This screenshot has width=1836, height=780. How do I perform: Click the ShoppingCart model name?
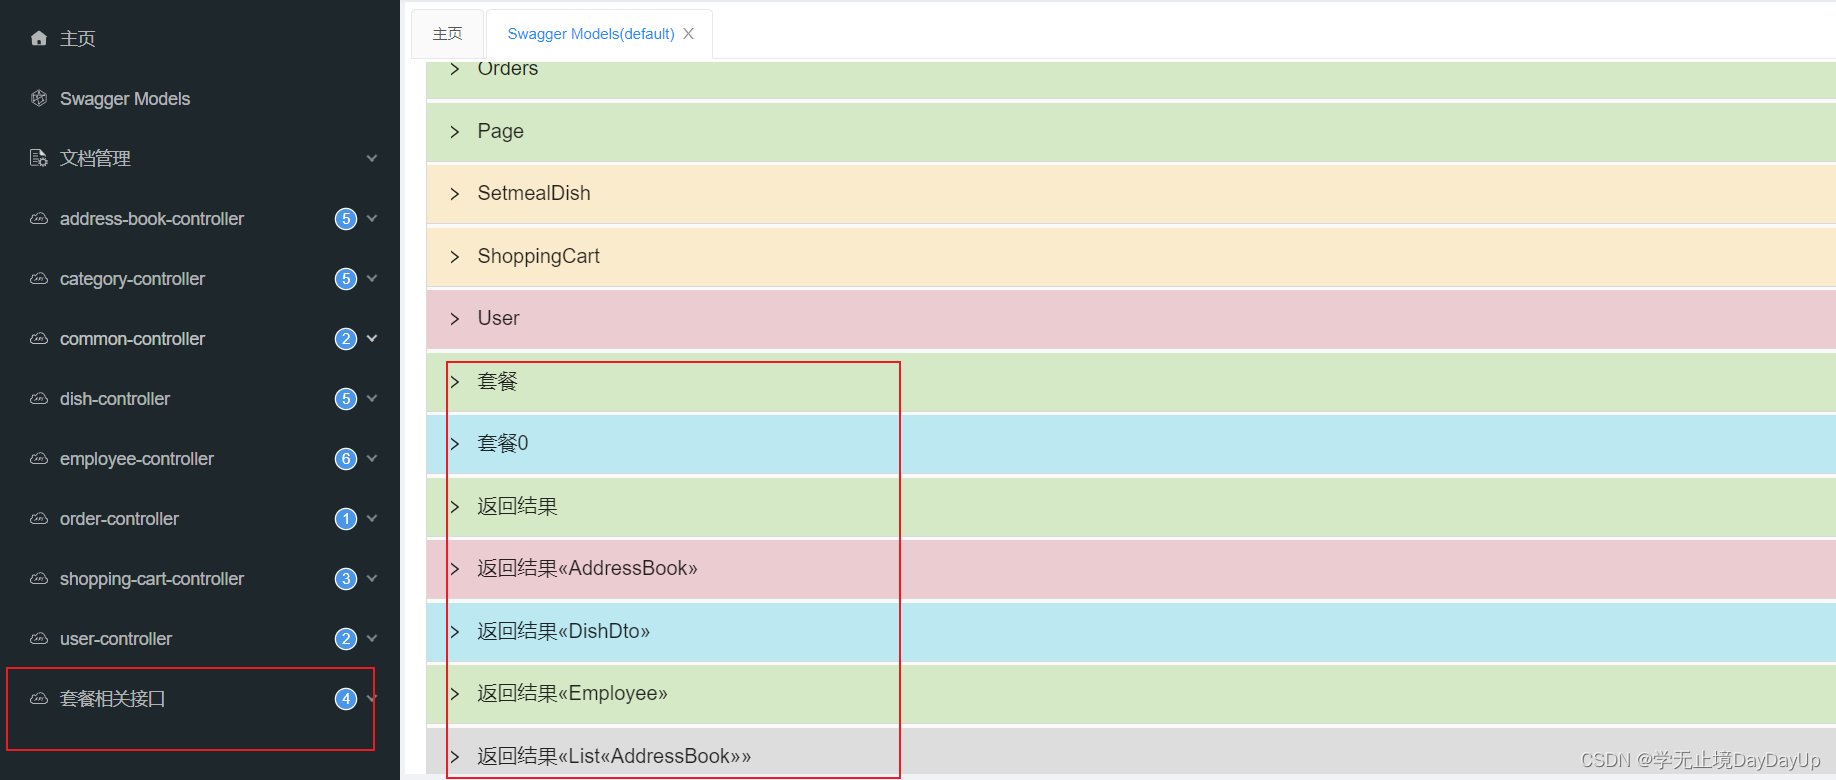coord(539,256)
